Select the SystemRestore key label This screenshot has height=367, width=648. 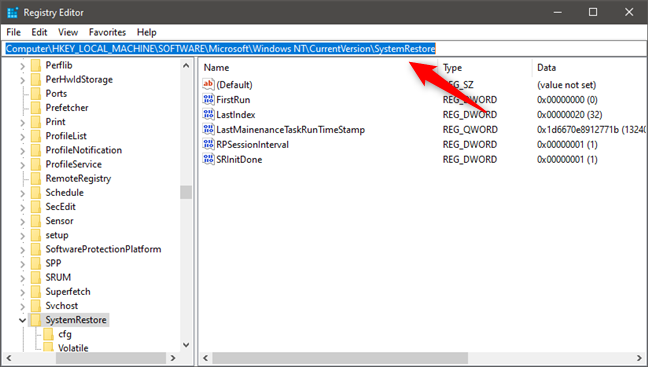pyautogui.click(x=76, y=320)
